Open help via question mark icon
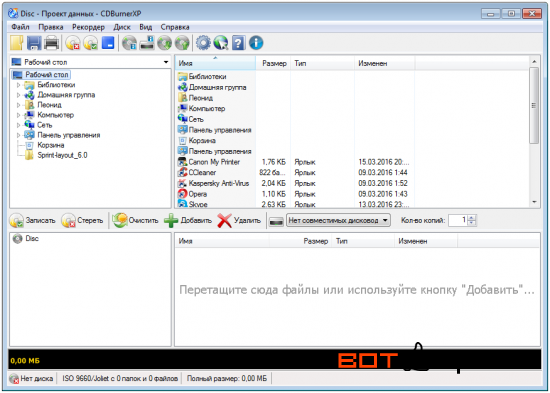 (x=239, y=43)
